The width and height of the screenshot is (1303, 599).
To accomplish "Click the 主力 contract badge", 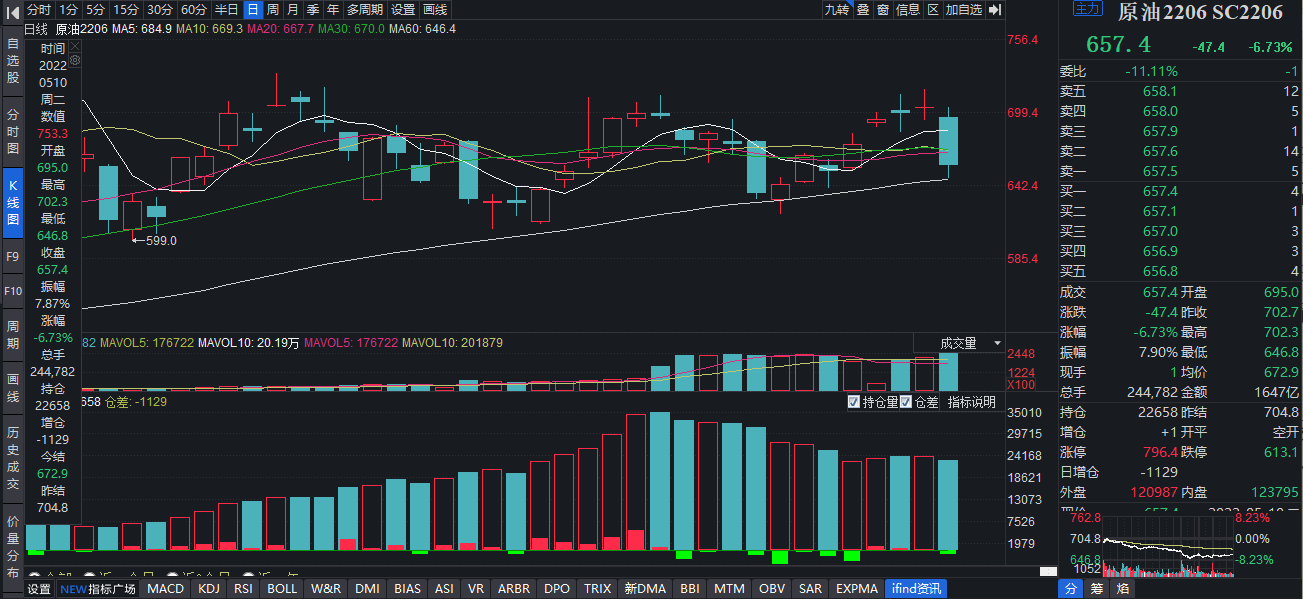I will click(1087, 9).
